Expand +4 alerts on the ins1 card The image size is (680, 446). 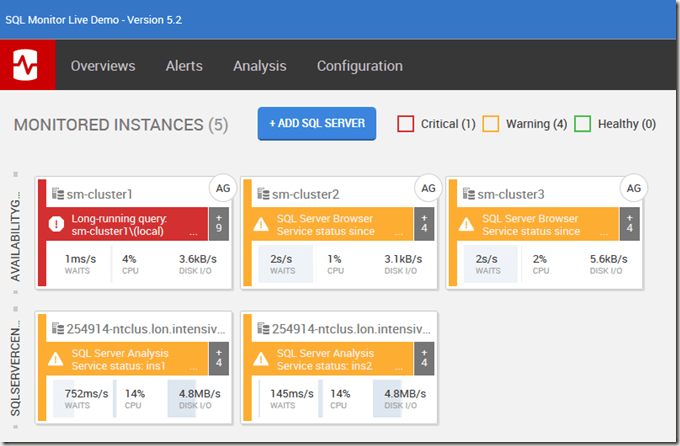(219, 359)
